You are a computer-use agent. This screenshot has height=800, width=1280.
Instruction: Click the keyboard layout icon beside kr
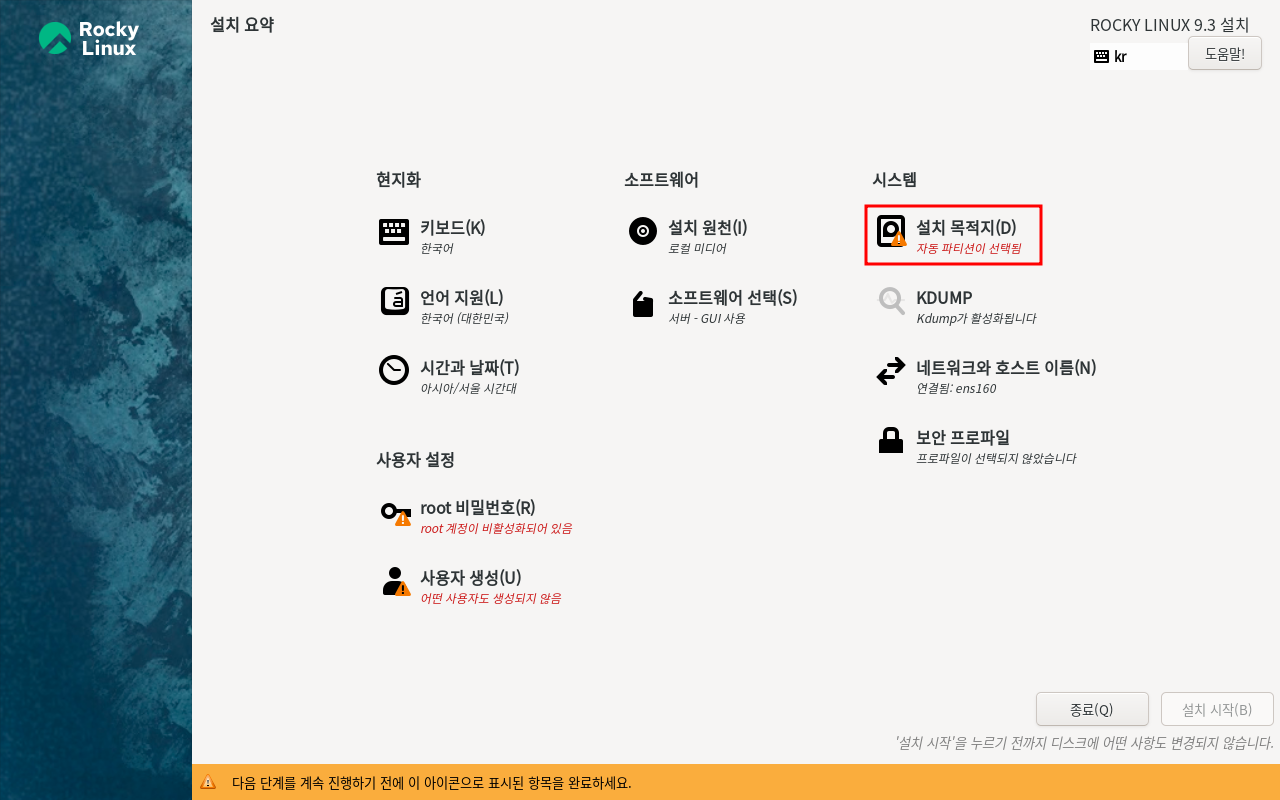click(x=1101, y=57)
